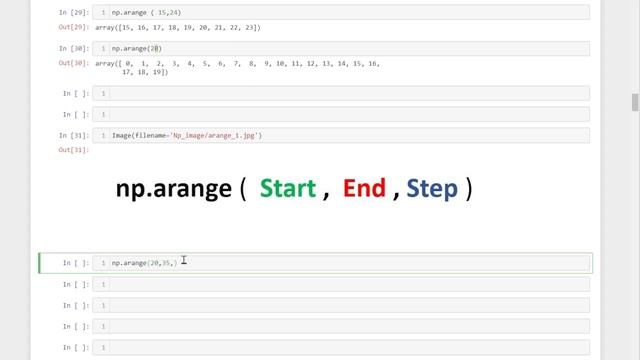This screenshot has height=360, width=640.
Task: Select the third empty cell below the active cell
Action: [341, 327]
